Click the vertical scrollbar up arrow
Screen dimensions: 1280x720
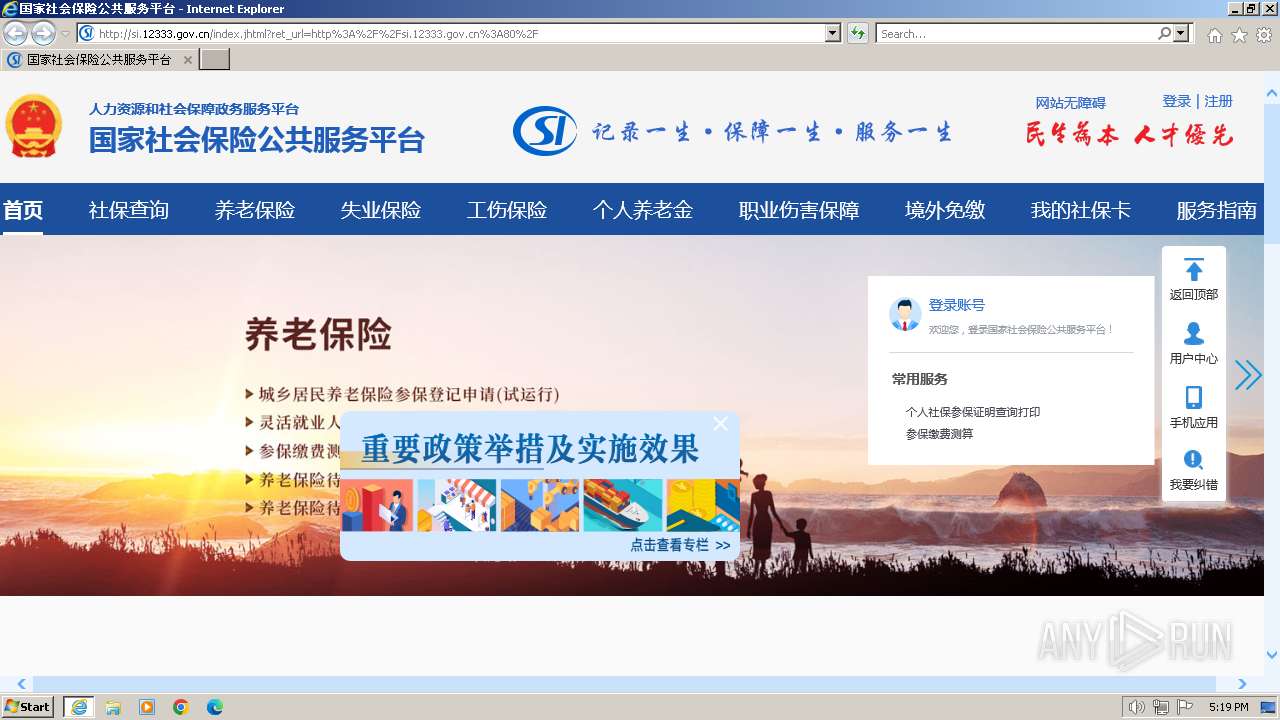1272,94
